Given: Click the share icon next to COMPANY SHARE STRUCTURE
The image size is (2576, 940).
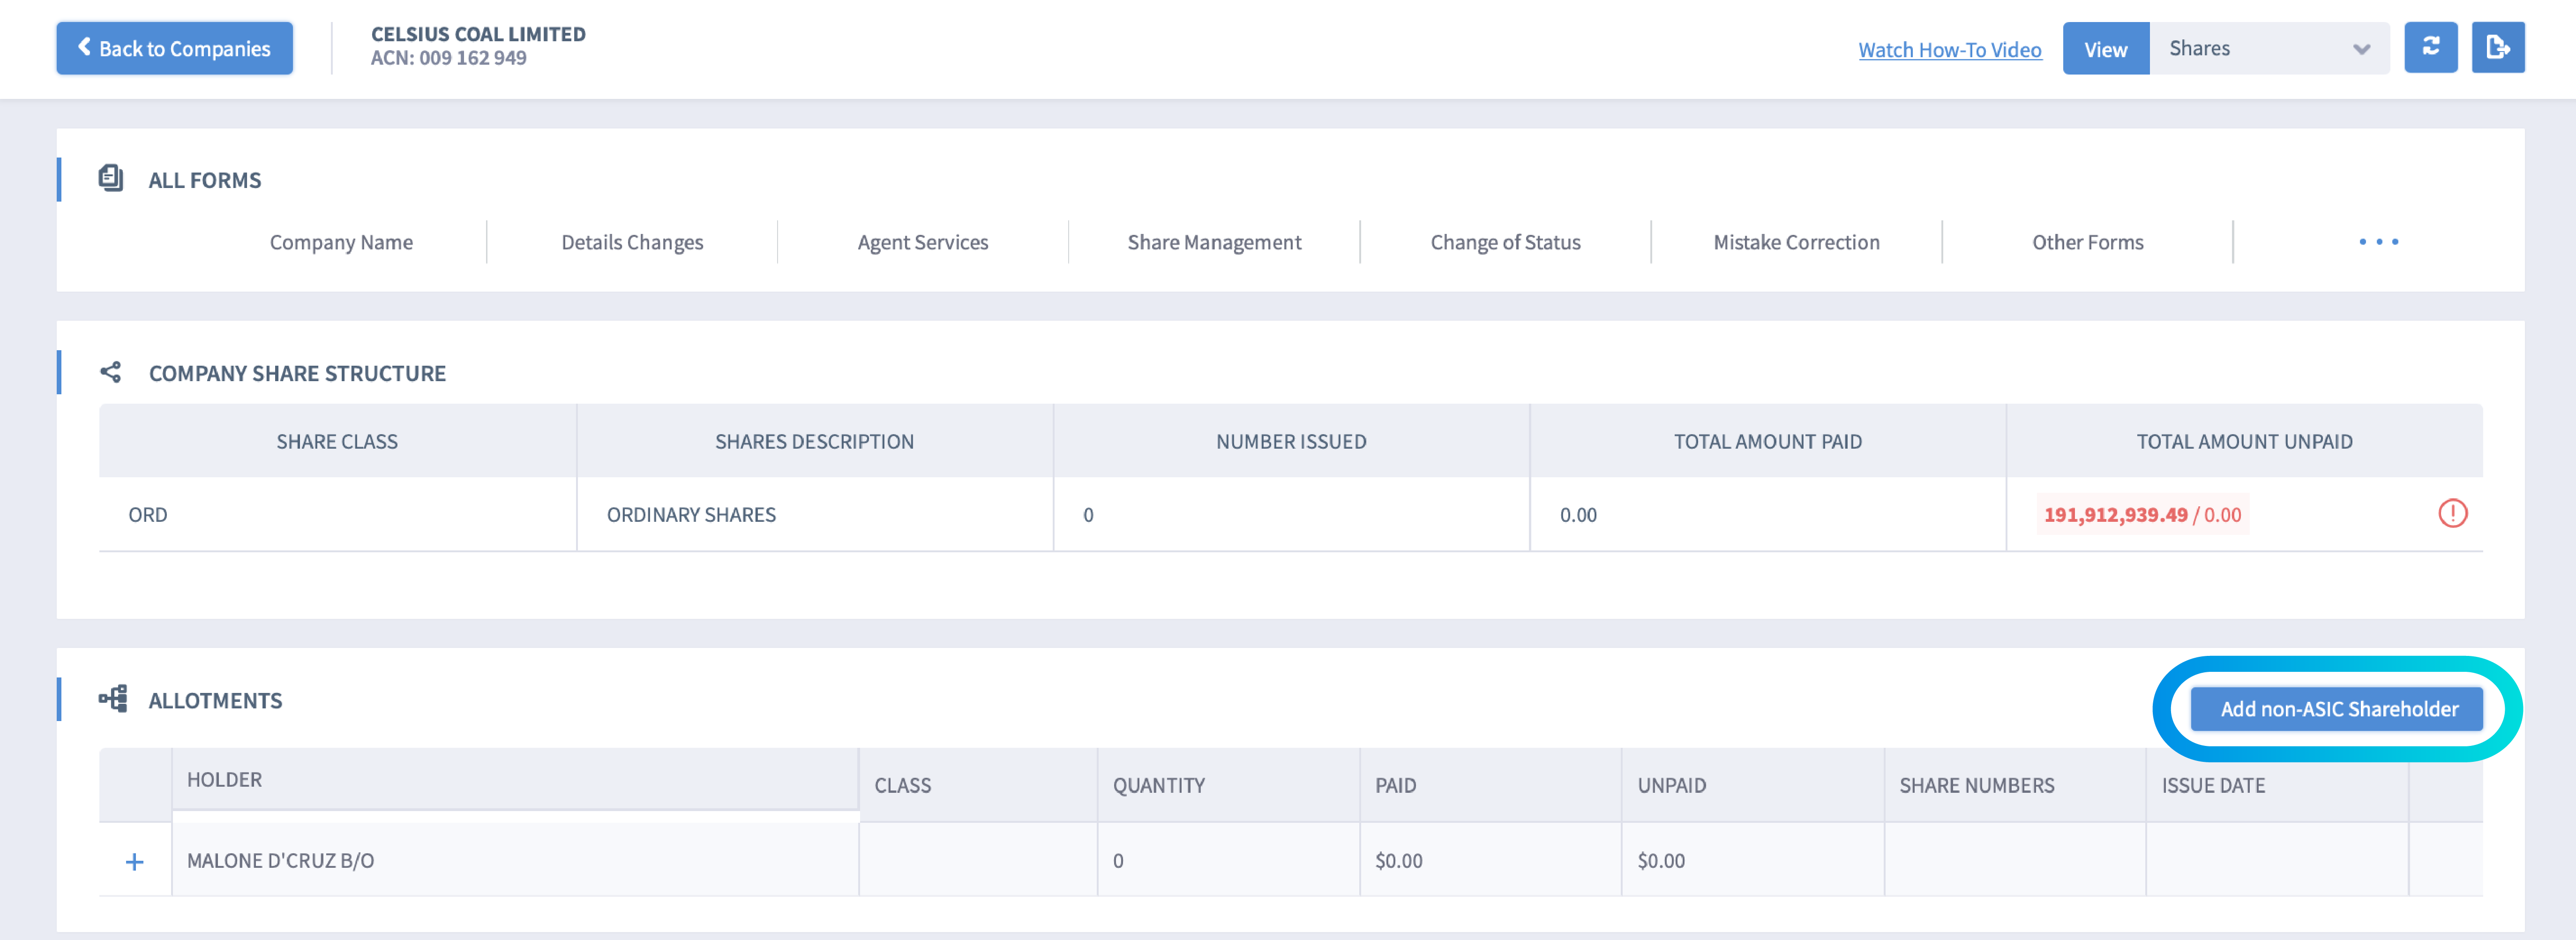Looking at the screenshot, I should (x=110, y=371).
